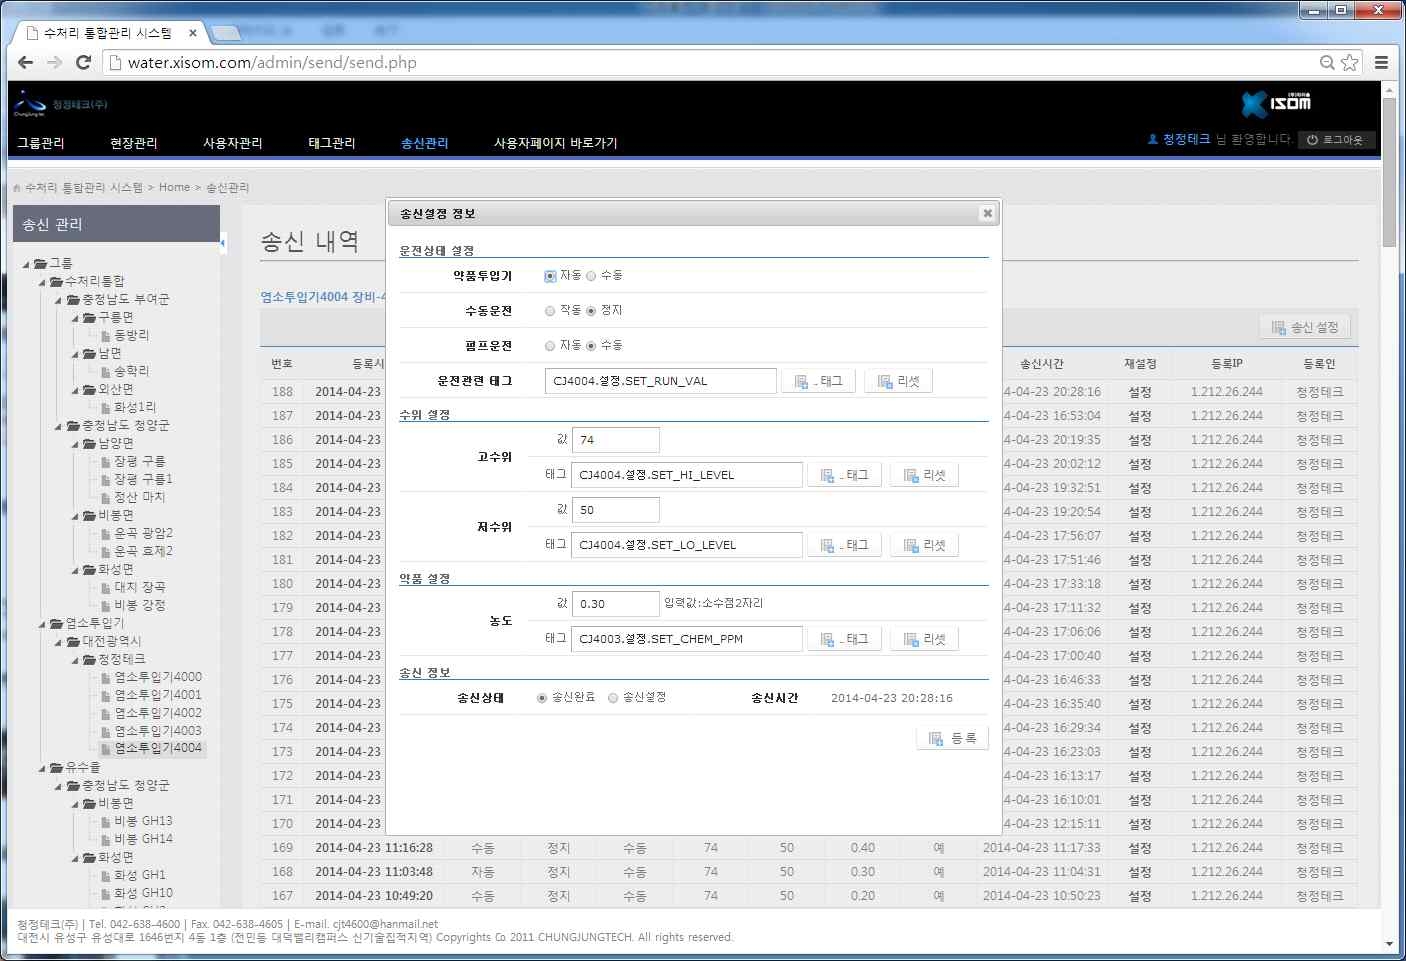Click the 태그 button for 저수위
This screenshot has height=961, width=1406.
click(844, 545)
